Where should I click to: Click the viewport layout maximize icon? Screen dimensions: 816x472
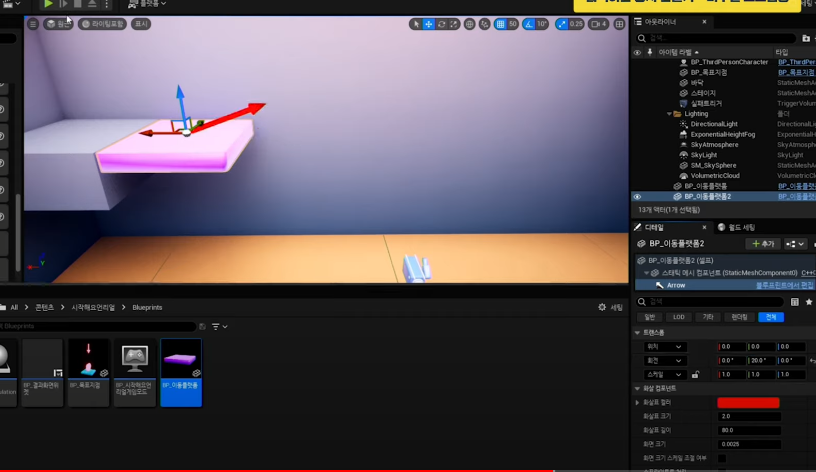point(619,24)
